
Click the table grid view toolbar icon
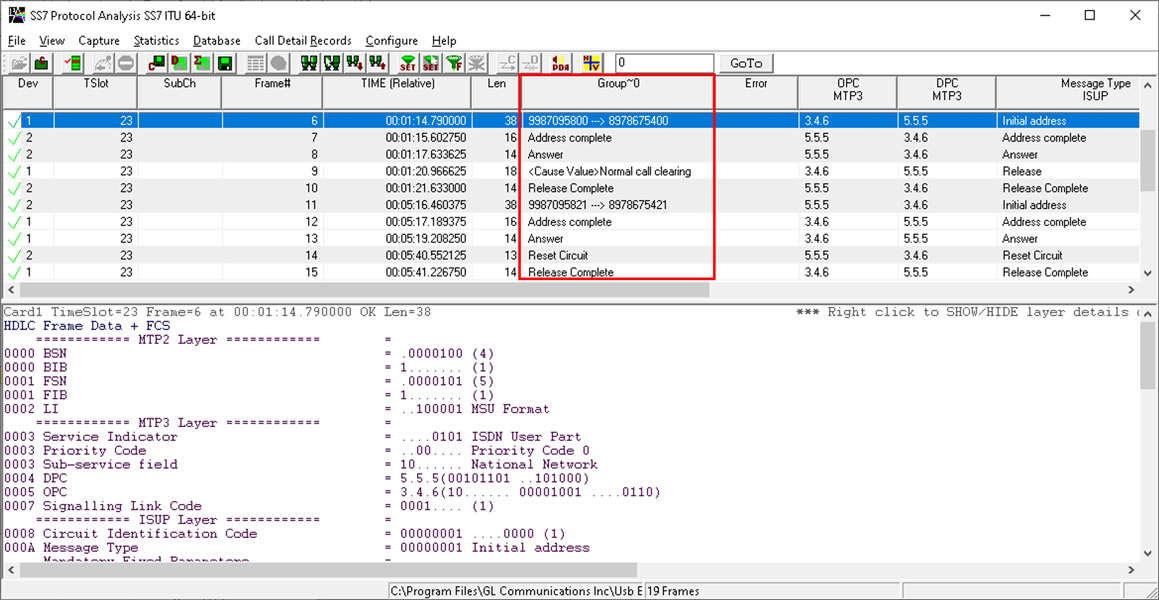coord(255,64)
